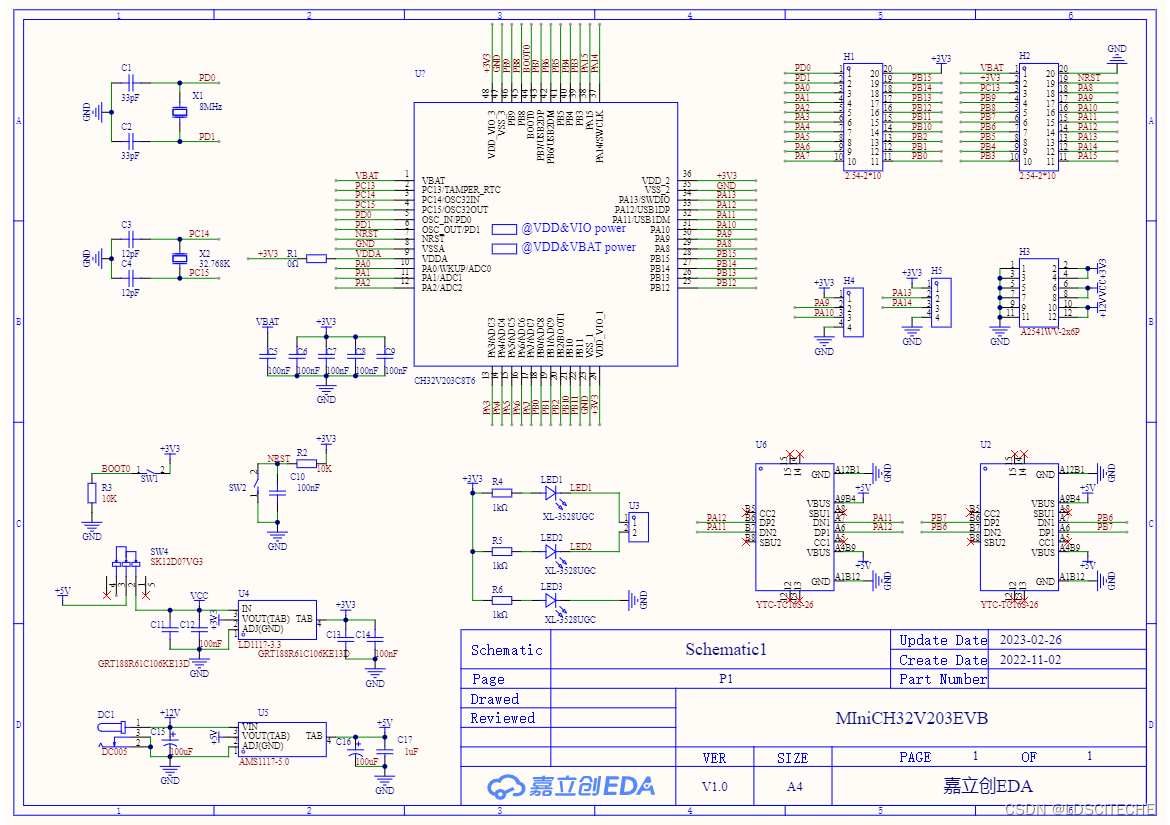Pick resistor R1 on the VDDA line
The image size is (1170, 825).
(316, 259)
